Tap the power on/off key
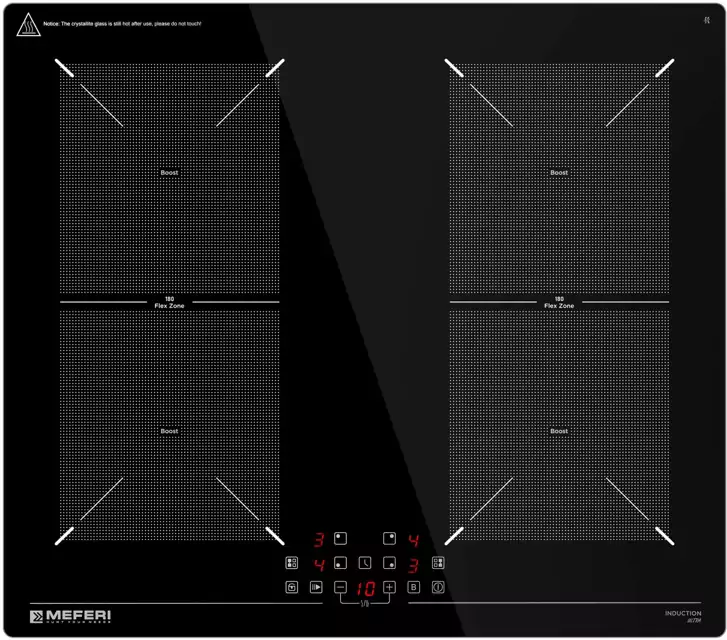 tap(438, 588)
